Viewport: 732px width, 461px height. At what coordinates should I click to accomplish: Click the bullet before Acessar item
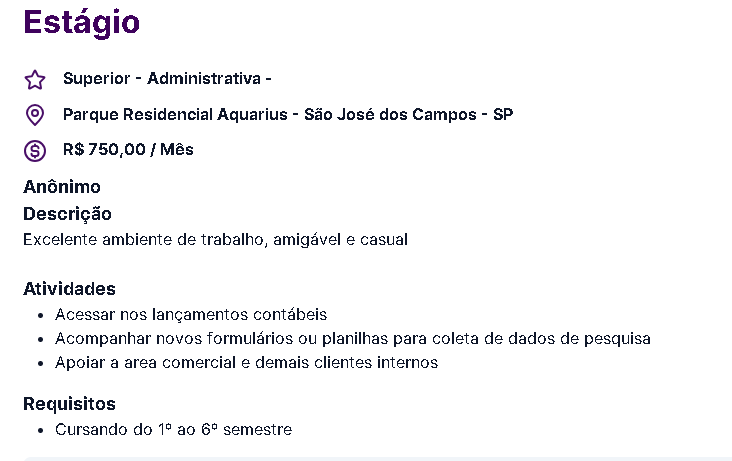point(41,316)
